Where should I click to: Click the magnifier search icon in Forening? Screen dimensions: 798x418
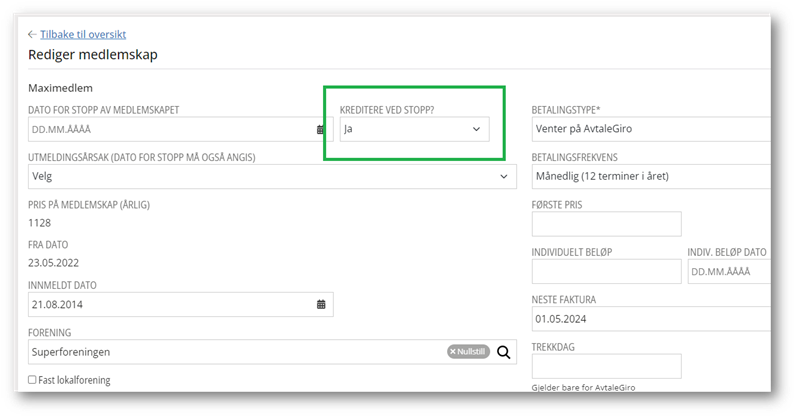(x=504, y=352)
